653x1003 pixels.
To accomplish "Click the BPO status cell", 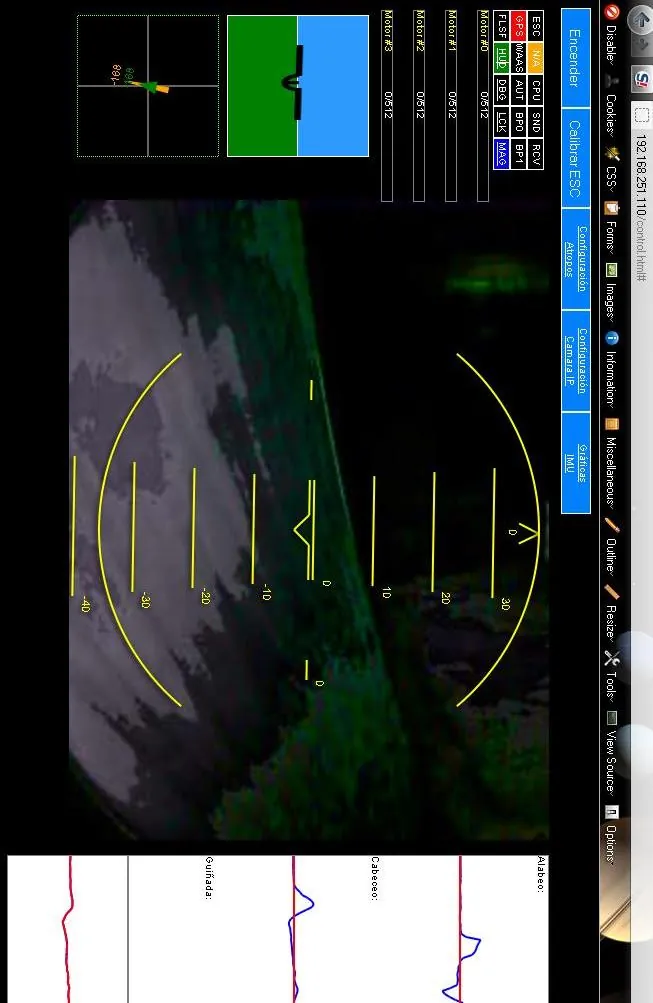I will [x=519, y=122].
